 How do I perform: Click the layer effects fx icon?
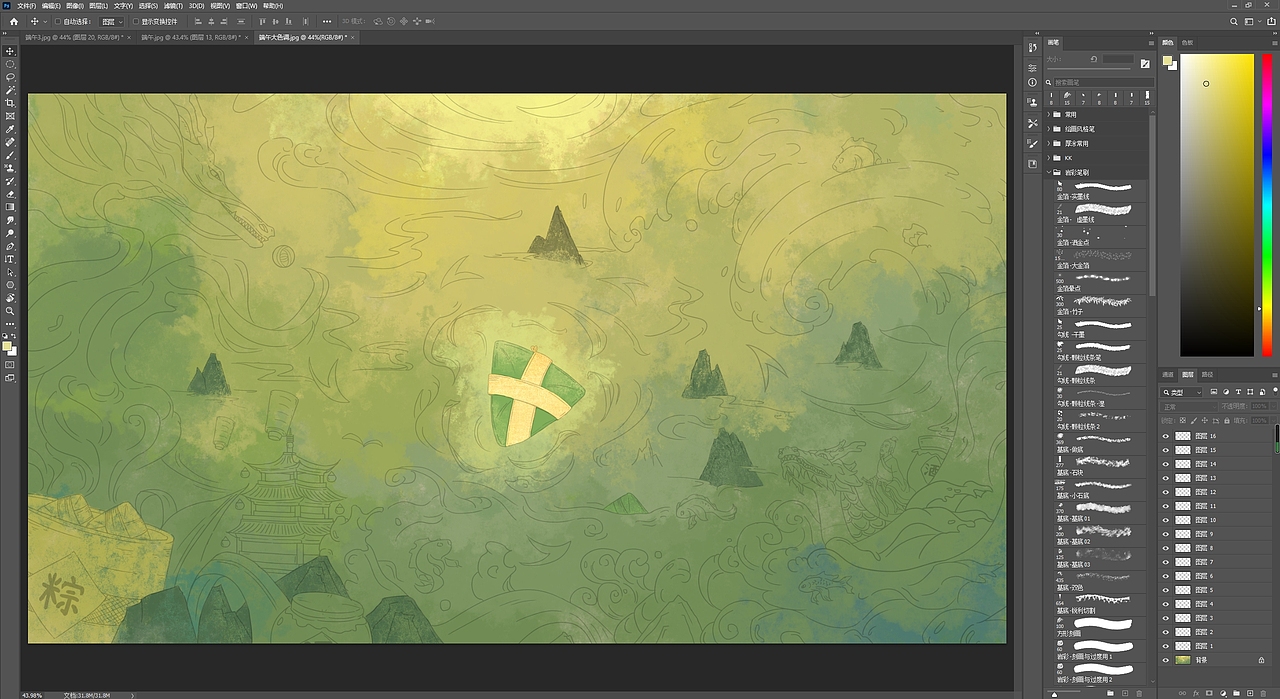point(1194,692)
